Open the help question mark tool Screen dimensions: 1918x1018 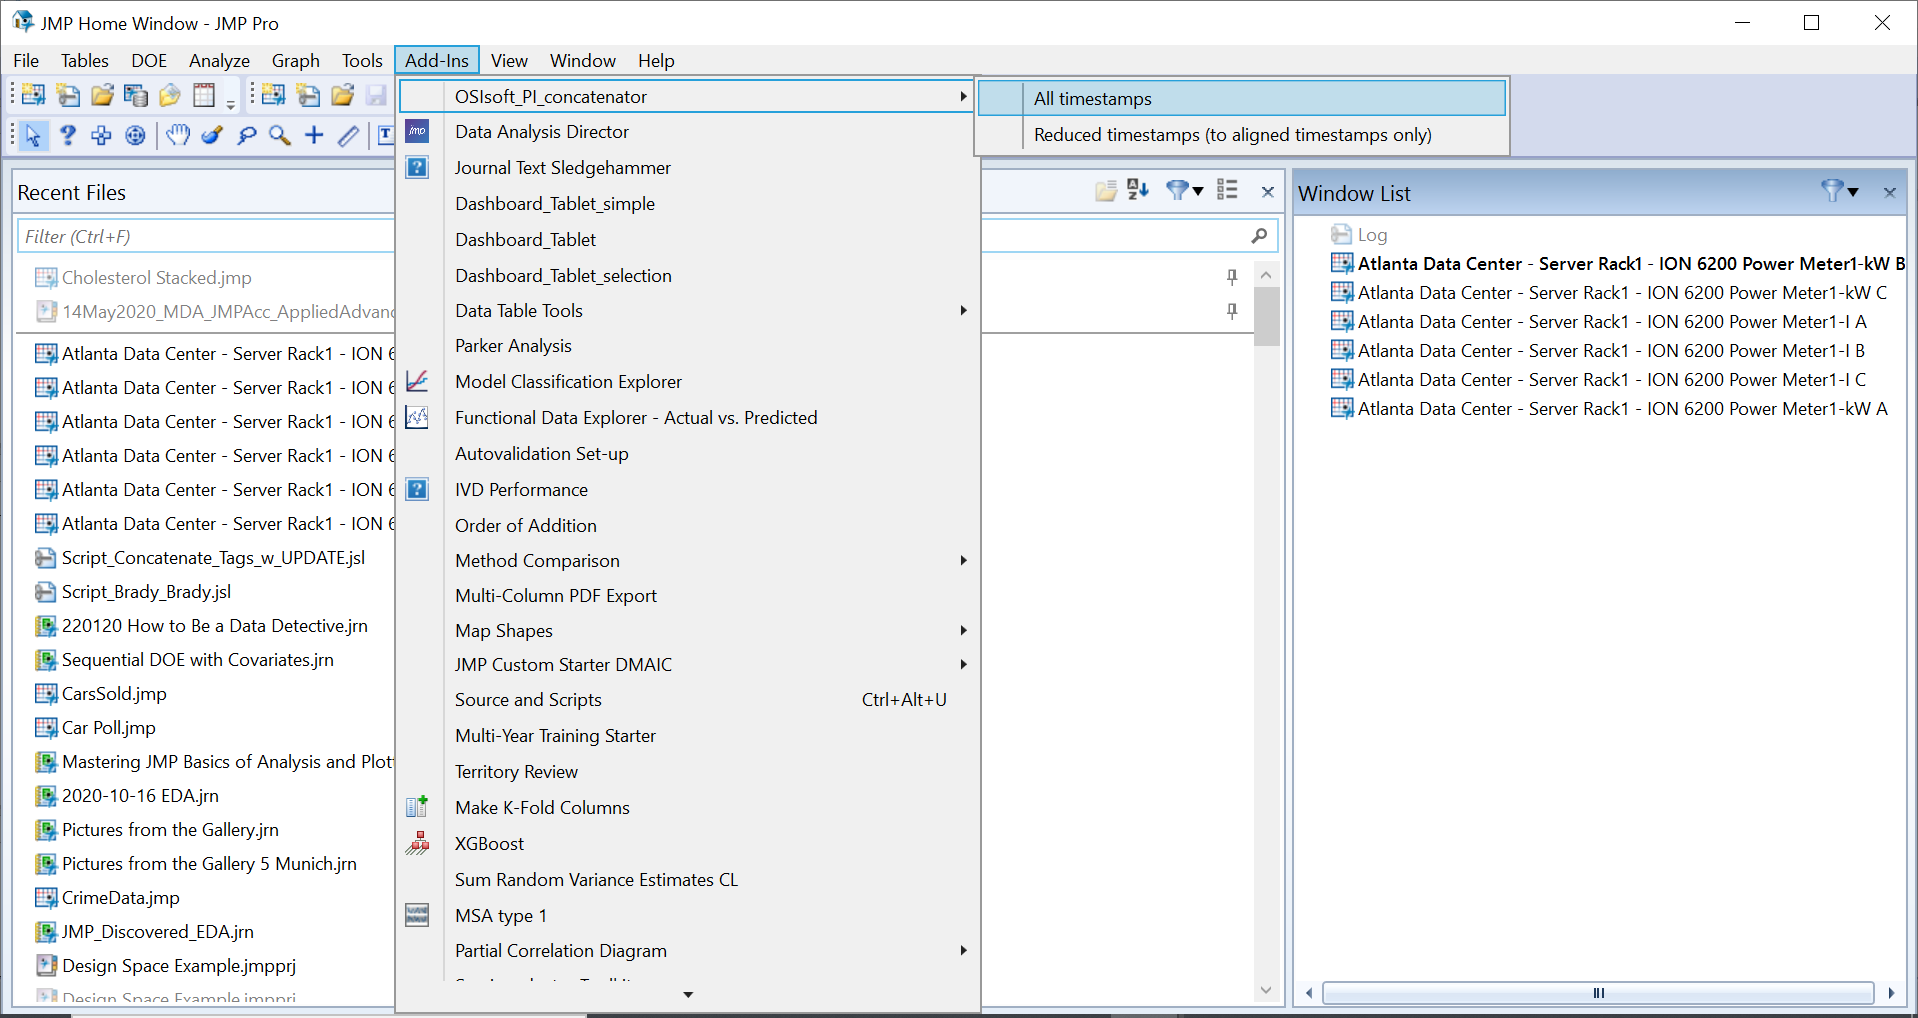click(x=67, y=135)
